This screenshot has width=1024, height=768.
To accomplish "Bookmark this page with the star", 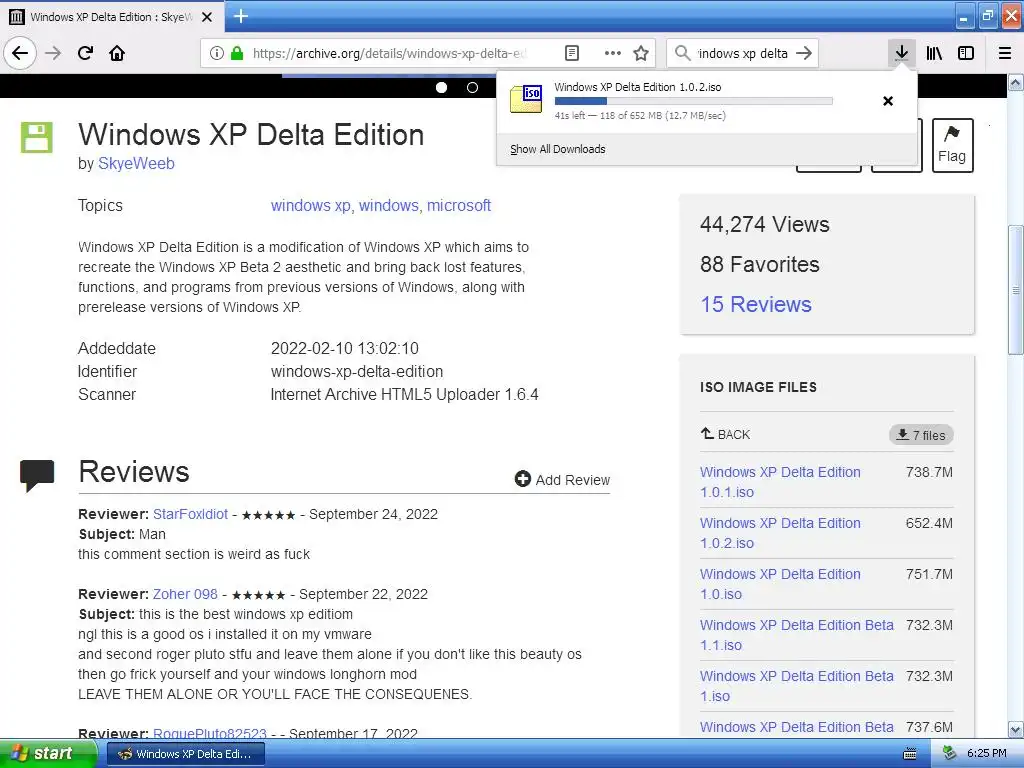I will coord(641,53).
